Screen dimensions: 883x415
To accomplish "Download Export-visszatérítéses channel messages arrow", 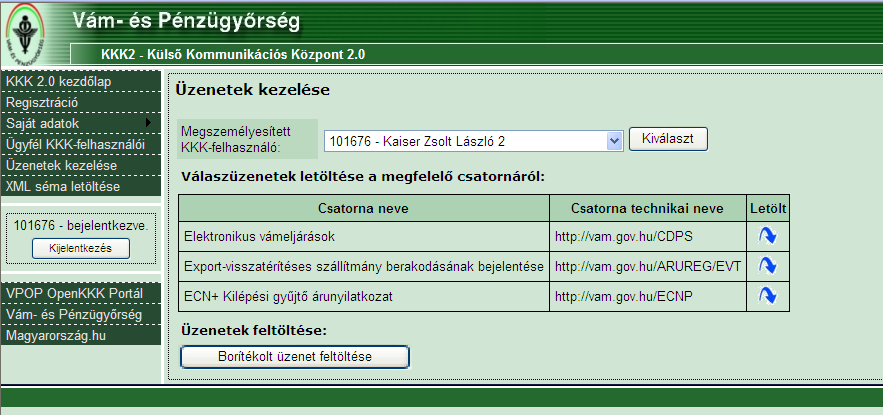I will click(768, 265).
